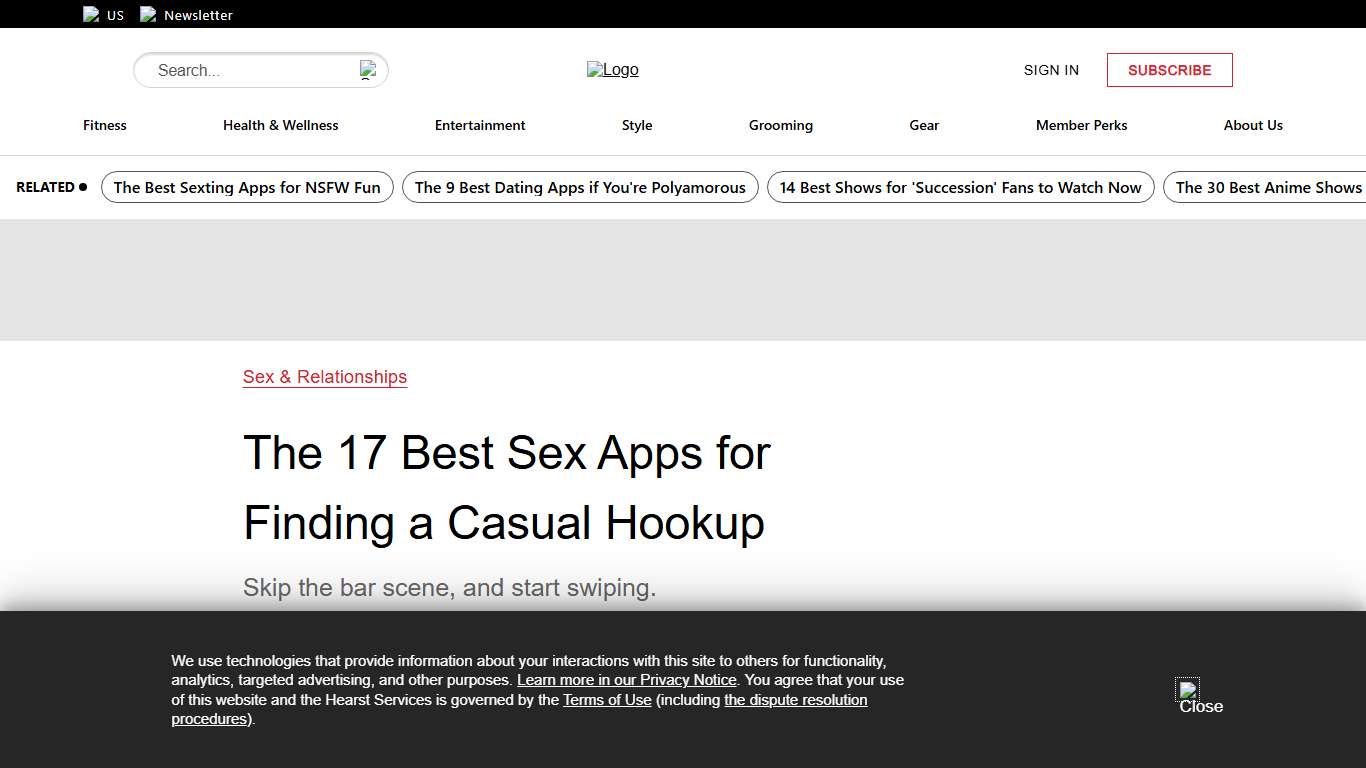Click the SUBSCRIBE button

[1169, 70]
